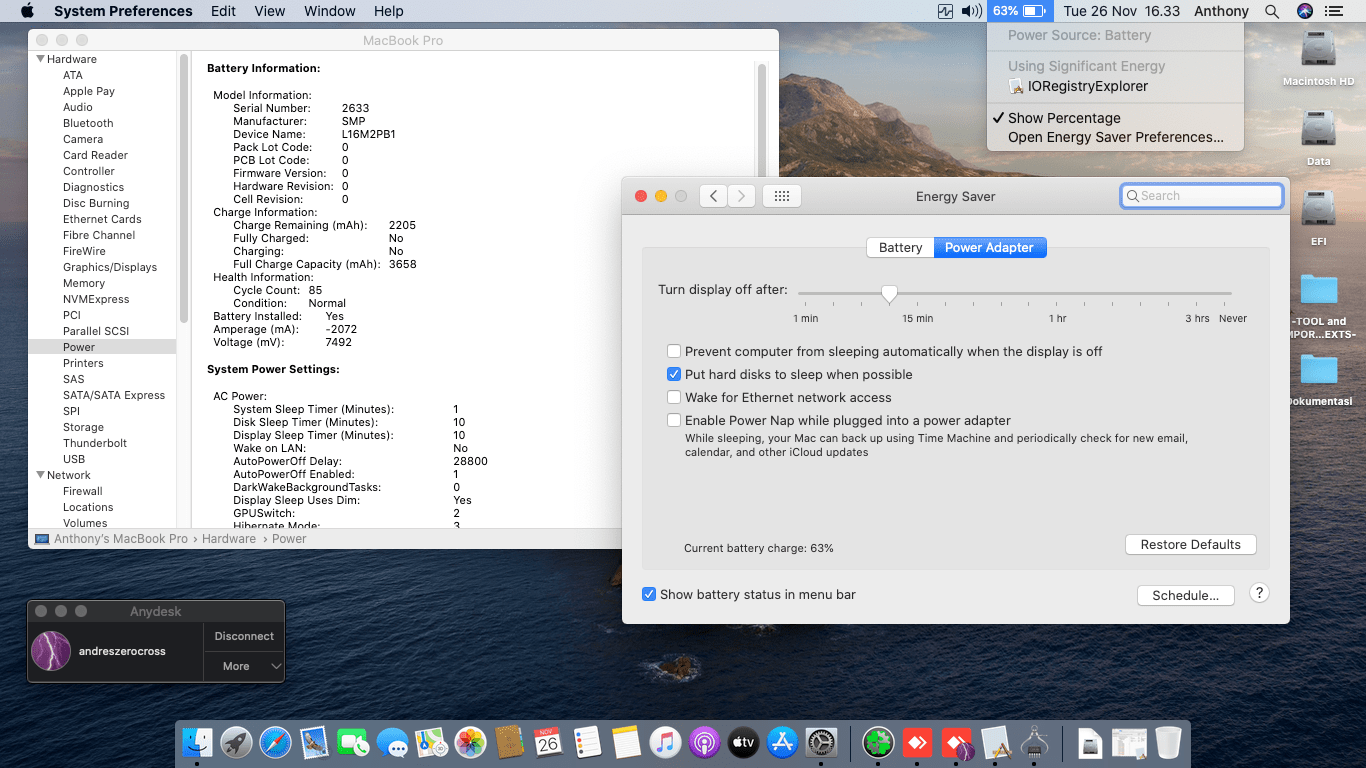Click the Show All grid icon
1366x768 pixels.
click(781, 196)
